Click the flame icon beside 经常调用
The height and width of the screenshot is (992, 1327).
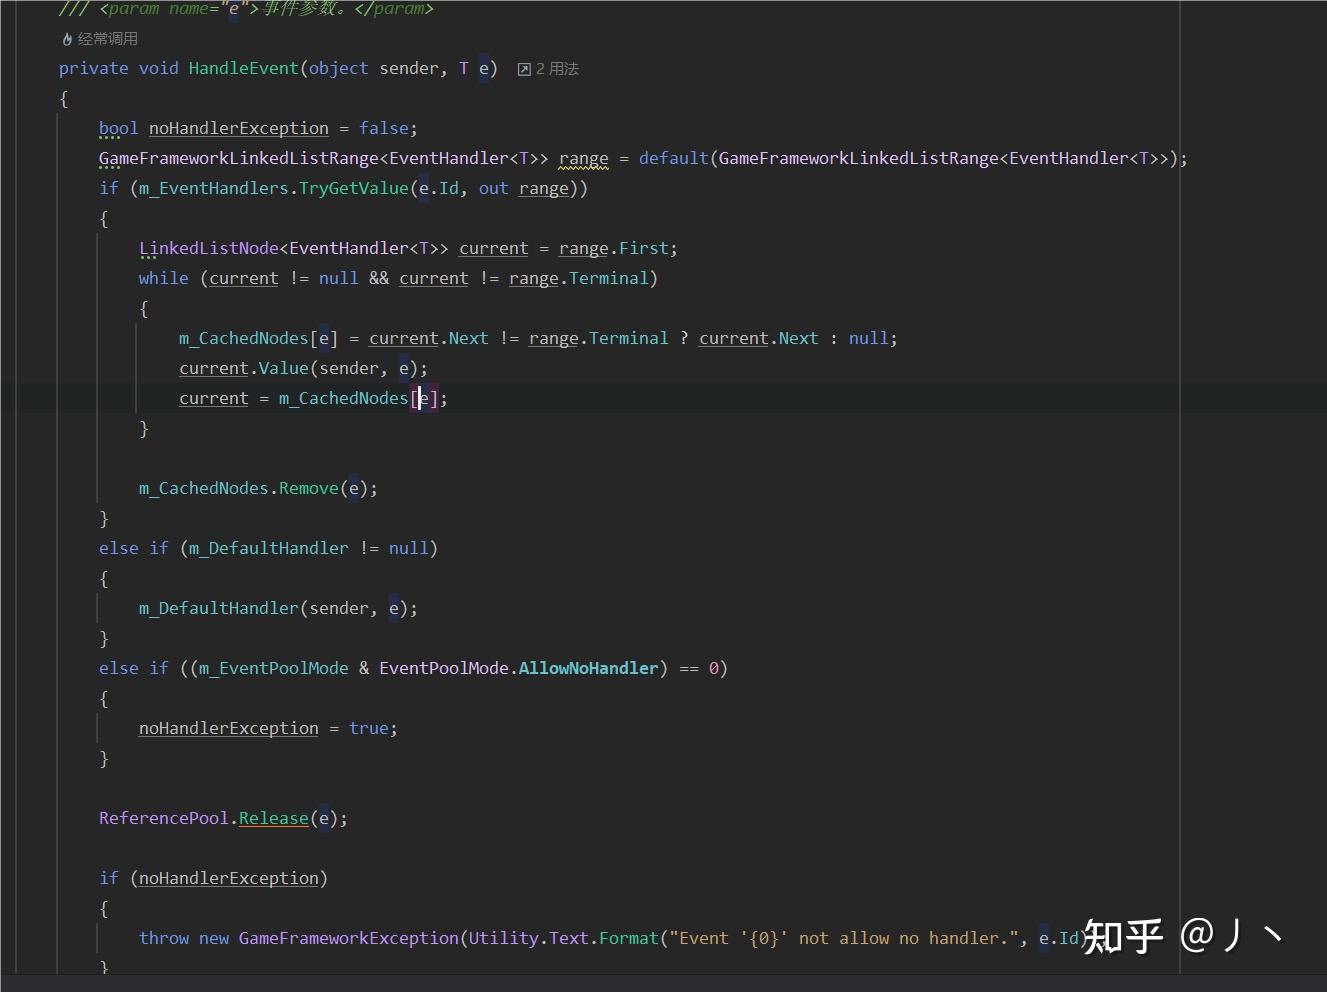point(66,38)
